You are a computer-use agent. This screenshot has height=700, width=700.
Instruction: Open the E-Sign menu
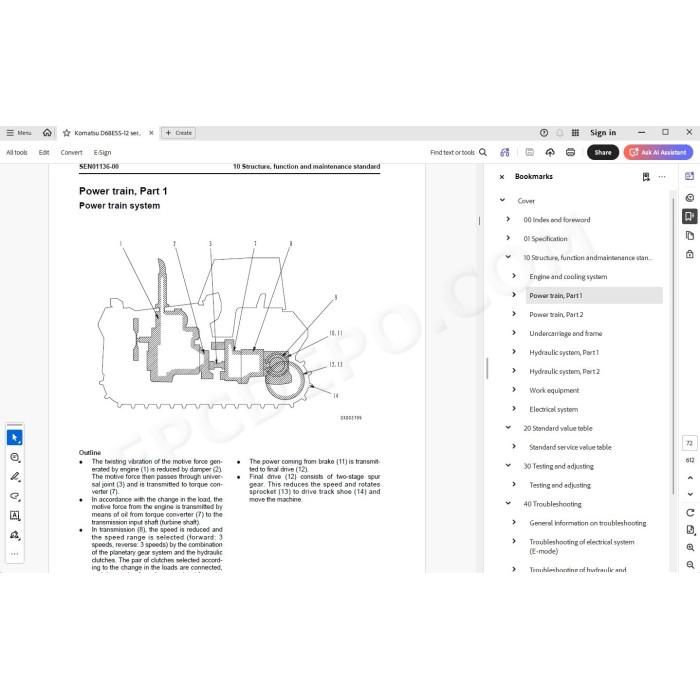point(102,152)
